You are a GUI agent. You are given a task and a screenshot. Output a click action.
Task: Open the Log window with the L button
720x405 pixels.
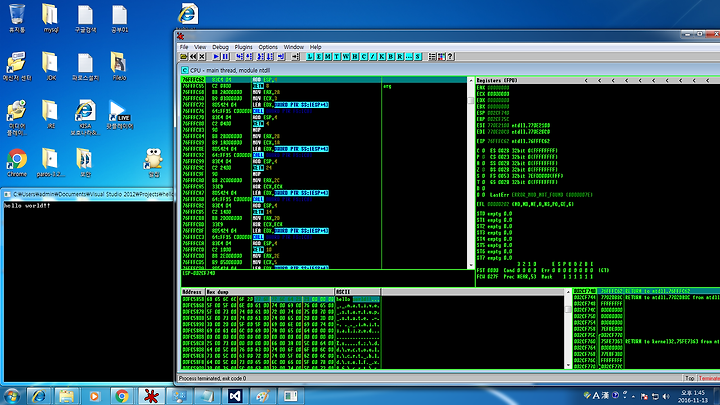[310, 56]
